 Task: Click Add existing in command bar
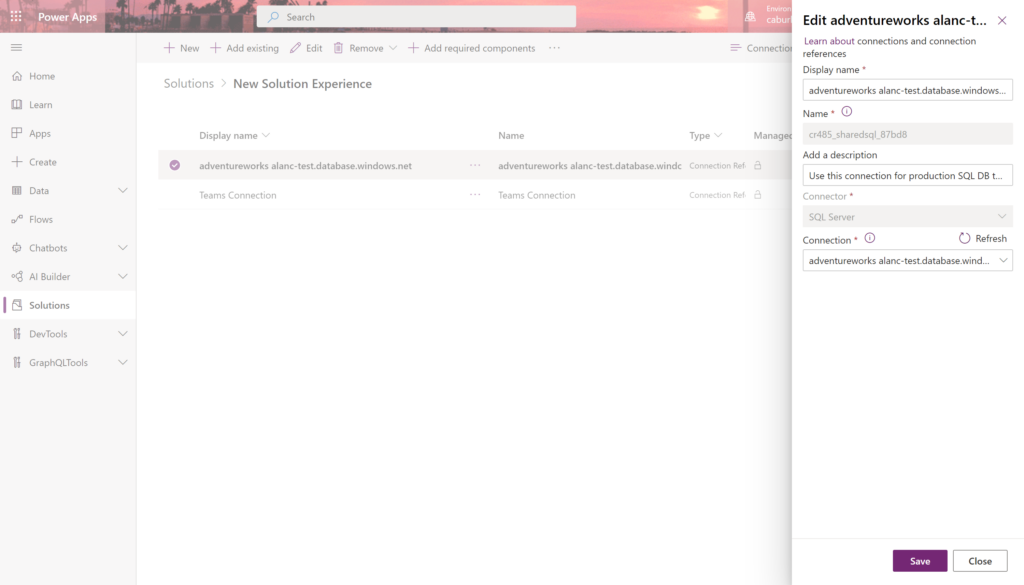[x=244, y=48]
